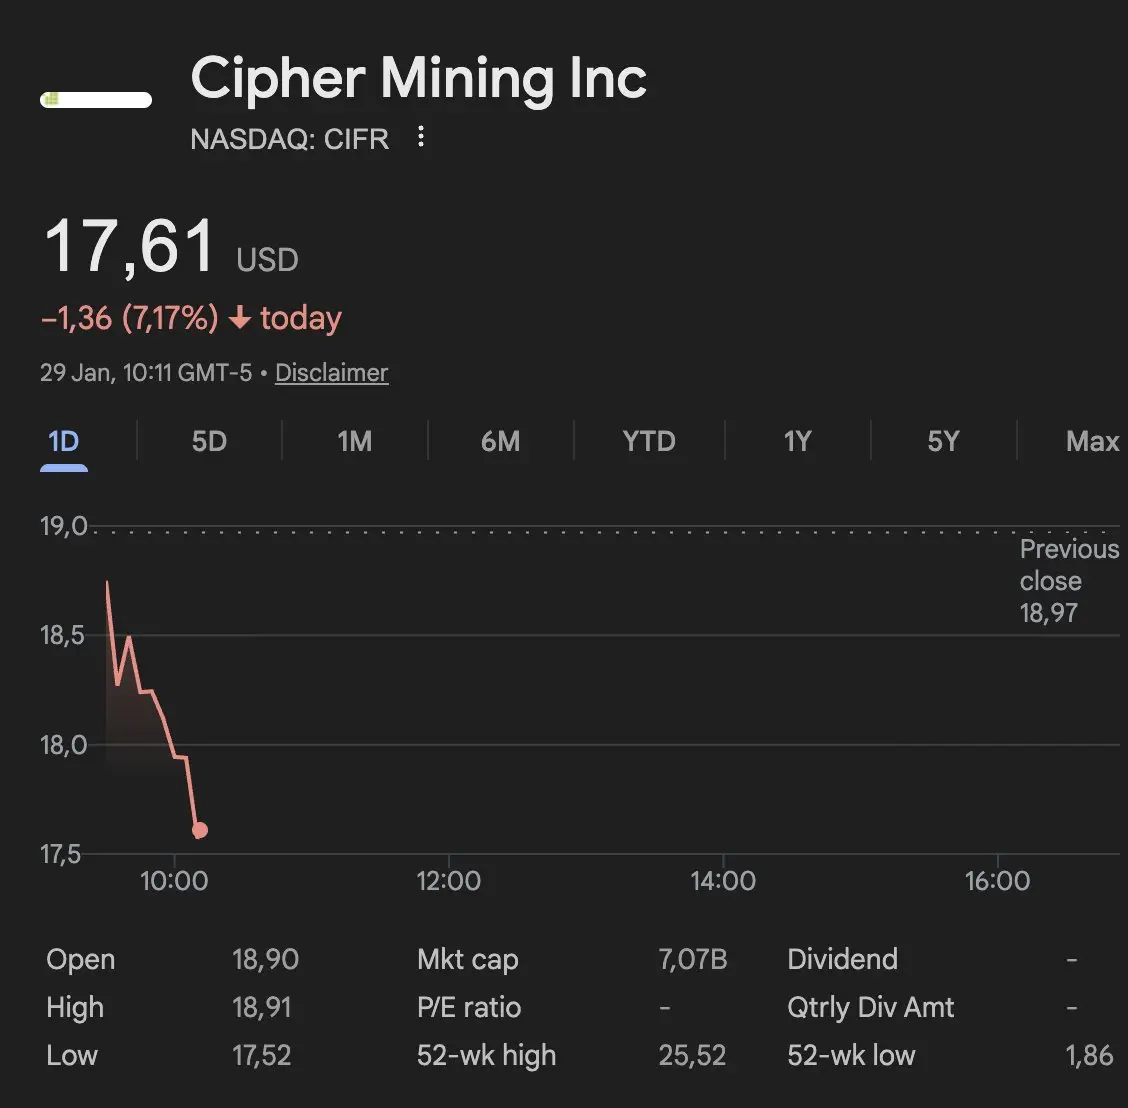Image resolution: width=1128 pixels, height=1108 pixels.
Task: Click the NASDAQ: CIFR ticker text
Action: click(x=289, y=138)
